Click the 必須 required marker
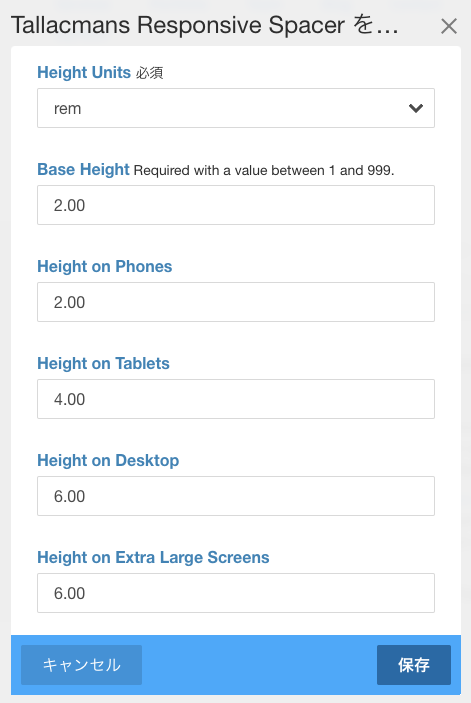Viewport: 471px width, 703px height. point(149,73)
